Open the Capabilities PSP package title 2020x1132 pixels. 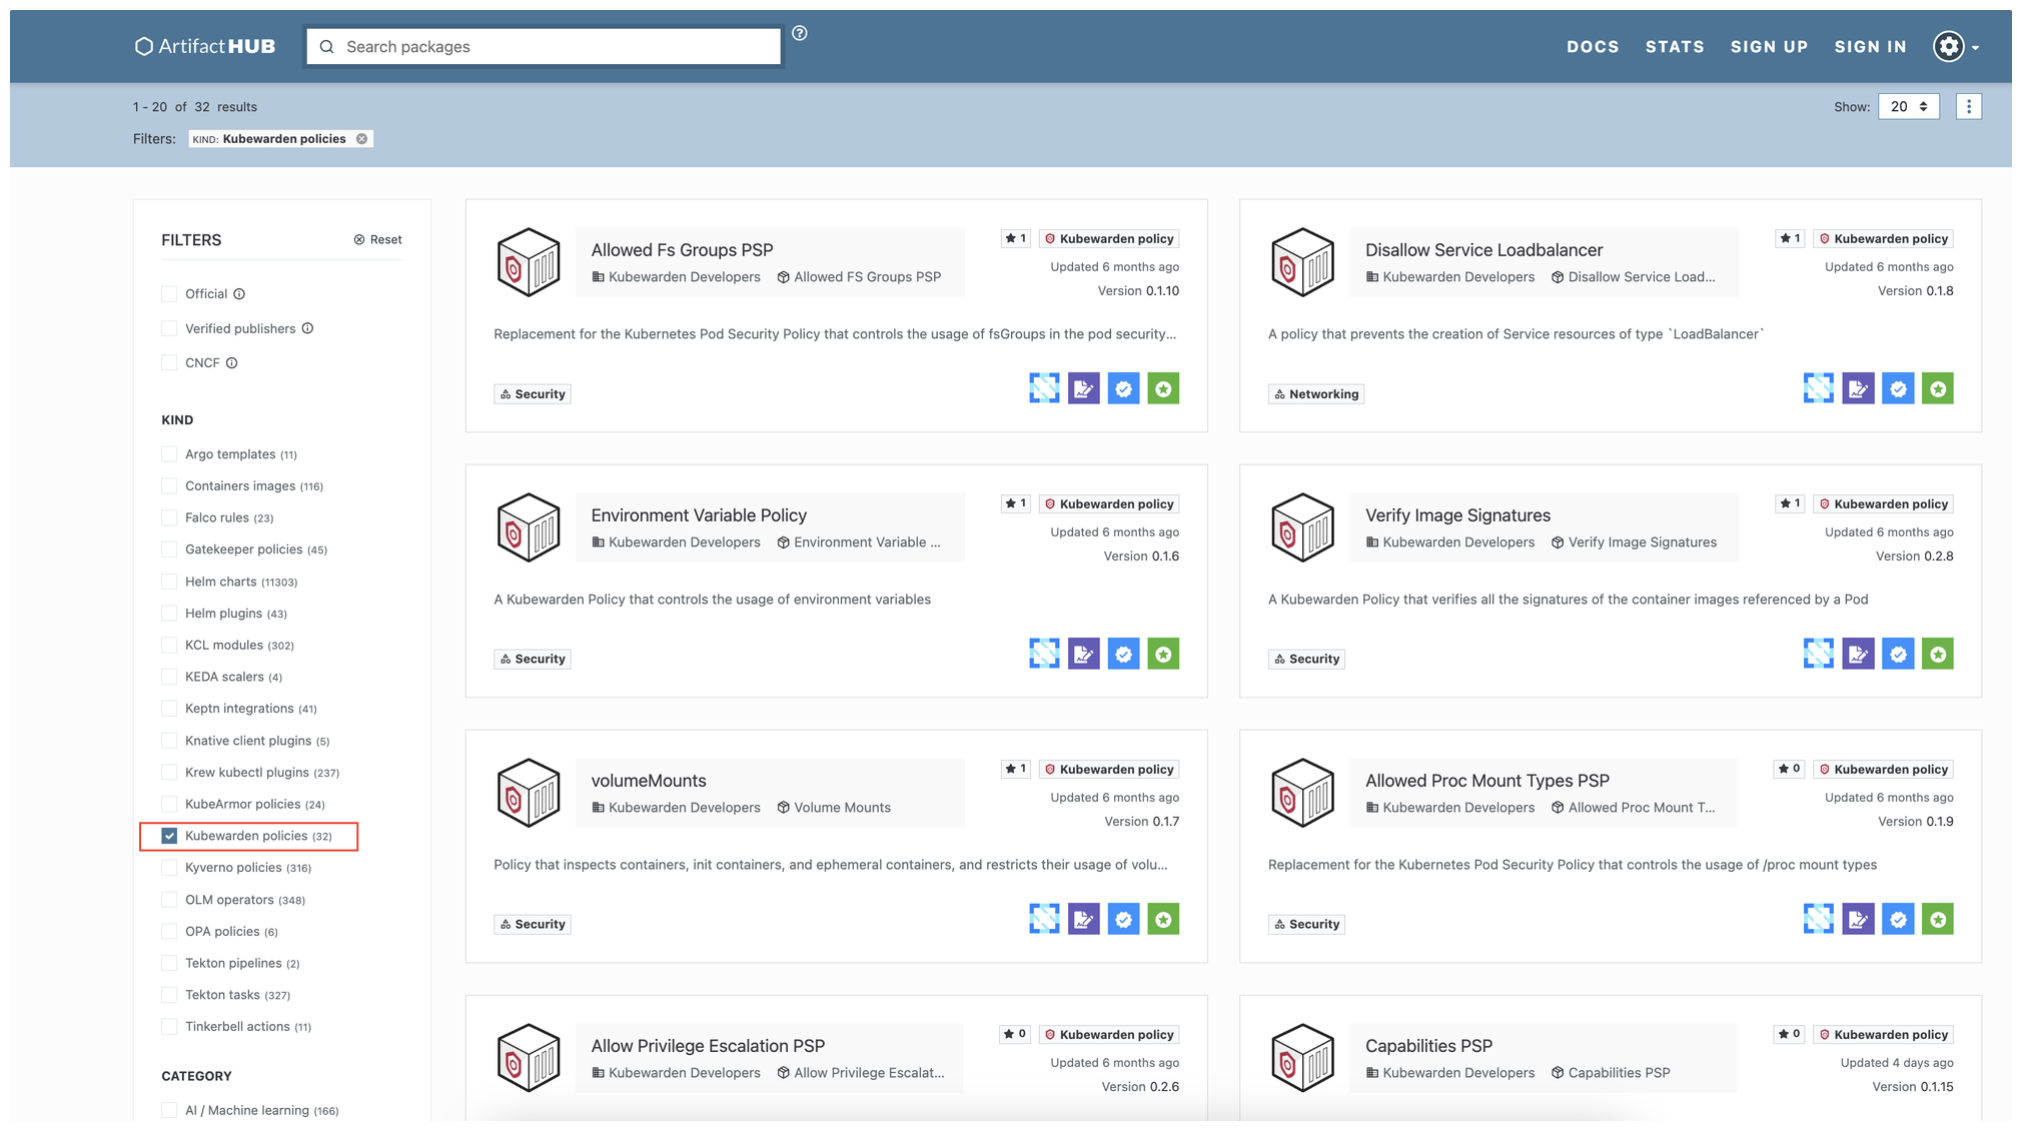pyautogui.click(x=1428, y=1045)
